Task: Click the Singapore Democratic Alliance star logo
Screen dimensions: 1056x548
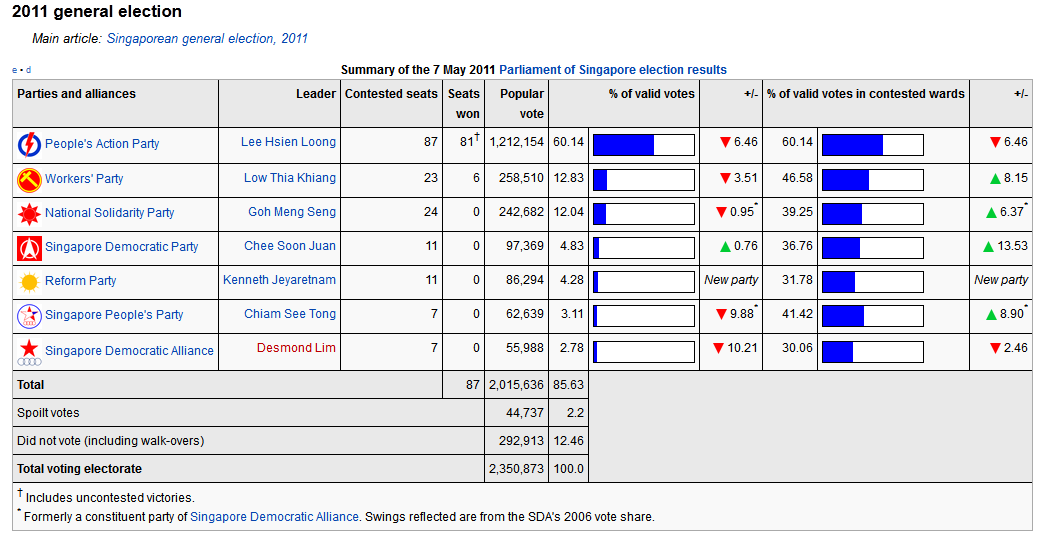Action: click(x=29, y=351)
